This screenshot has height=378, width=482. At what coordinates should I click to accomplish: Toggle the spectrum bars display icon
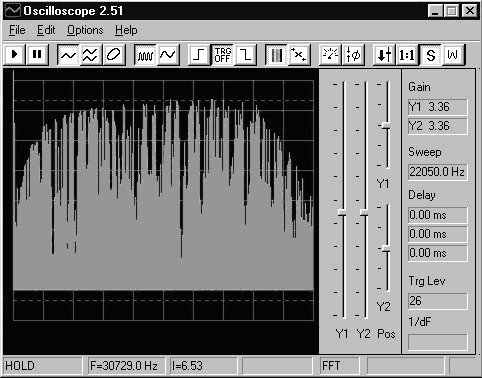tap(276, 55)
